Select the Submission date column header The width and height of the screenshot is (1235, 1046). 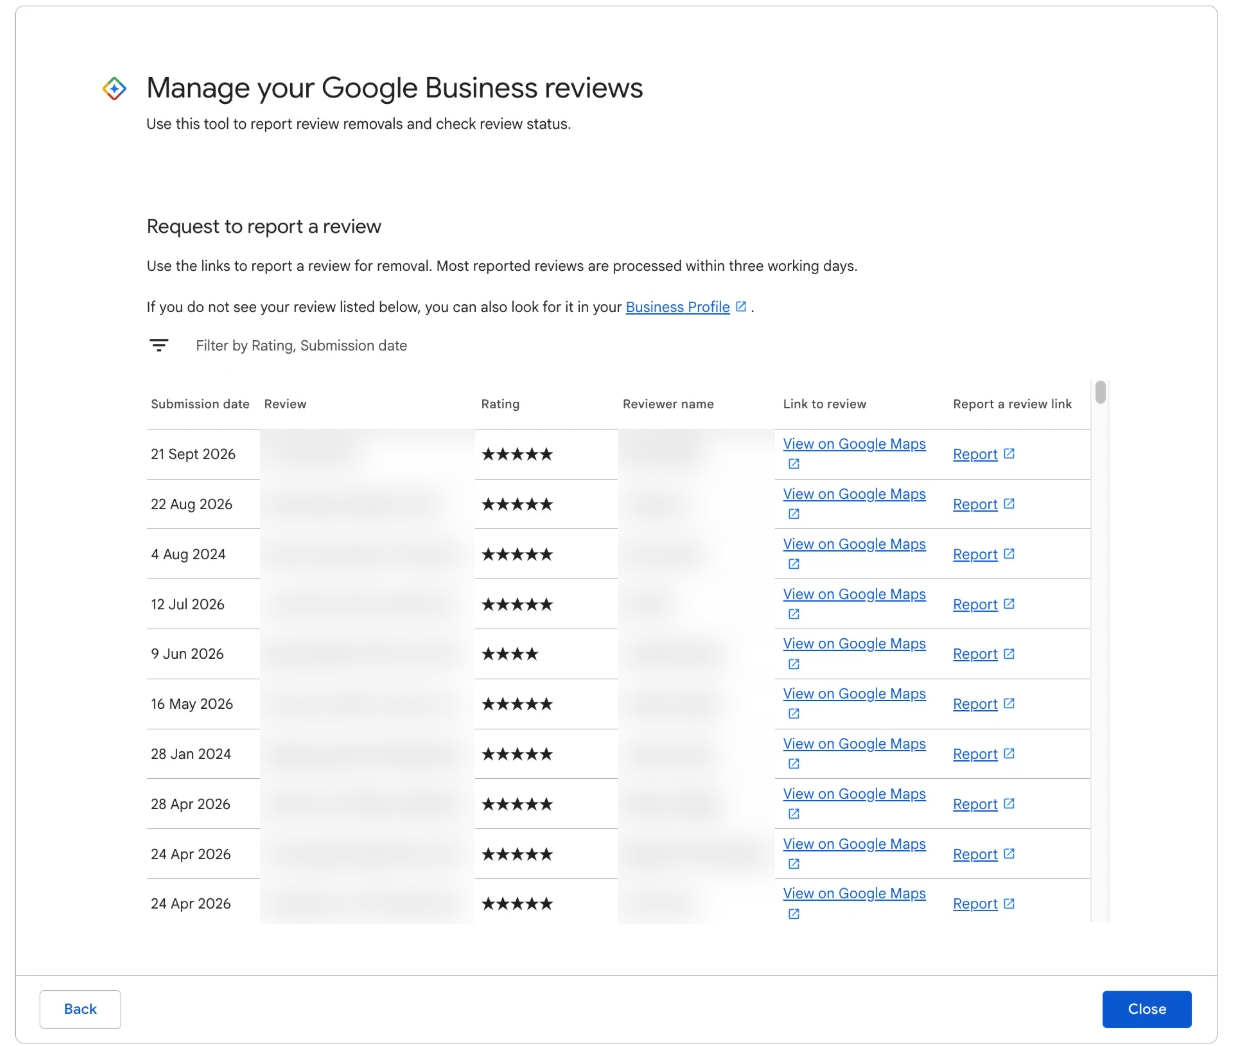pyautogui.click(x=200, y=404)
